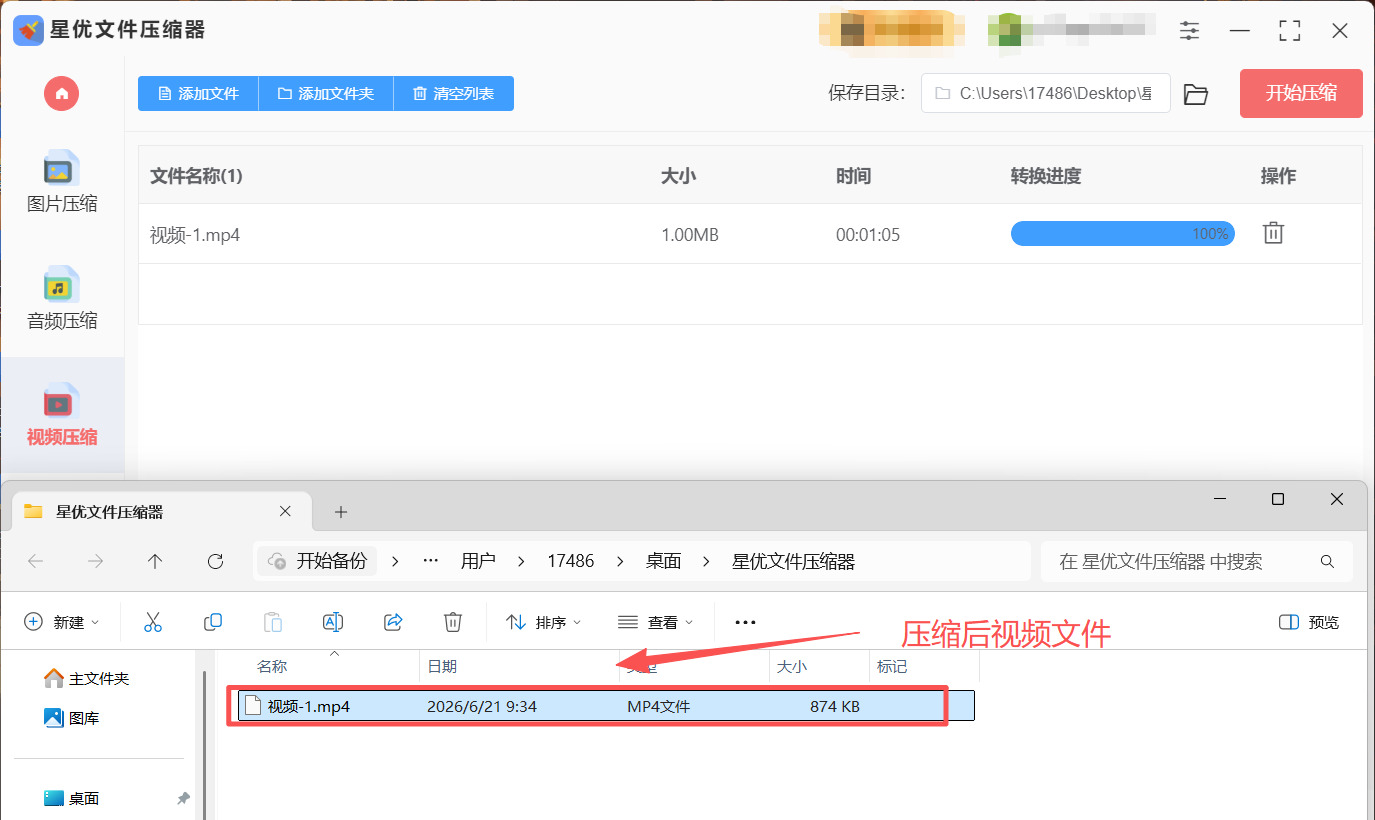Viewport: 1375px width, 820px height.
Task: Click the 添加文件 button
Action: (198, 93)
